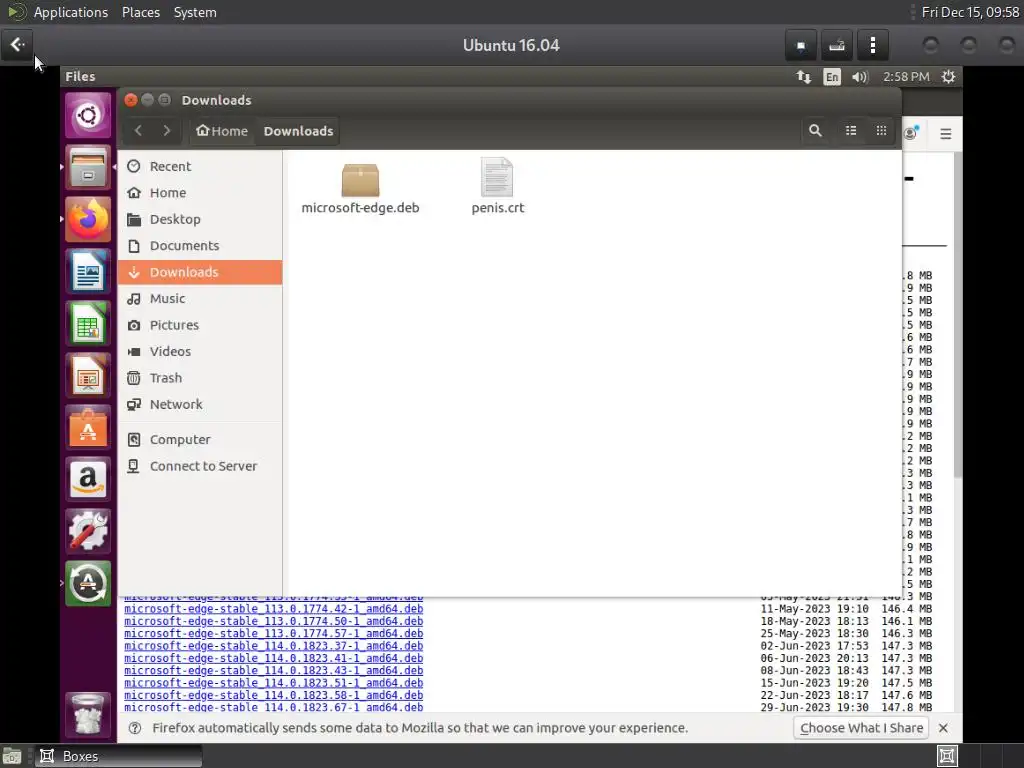Open System Settings wrench-gear icon
The width and height of the screenshot is (1024, 768).
(x=88, y=532)
